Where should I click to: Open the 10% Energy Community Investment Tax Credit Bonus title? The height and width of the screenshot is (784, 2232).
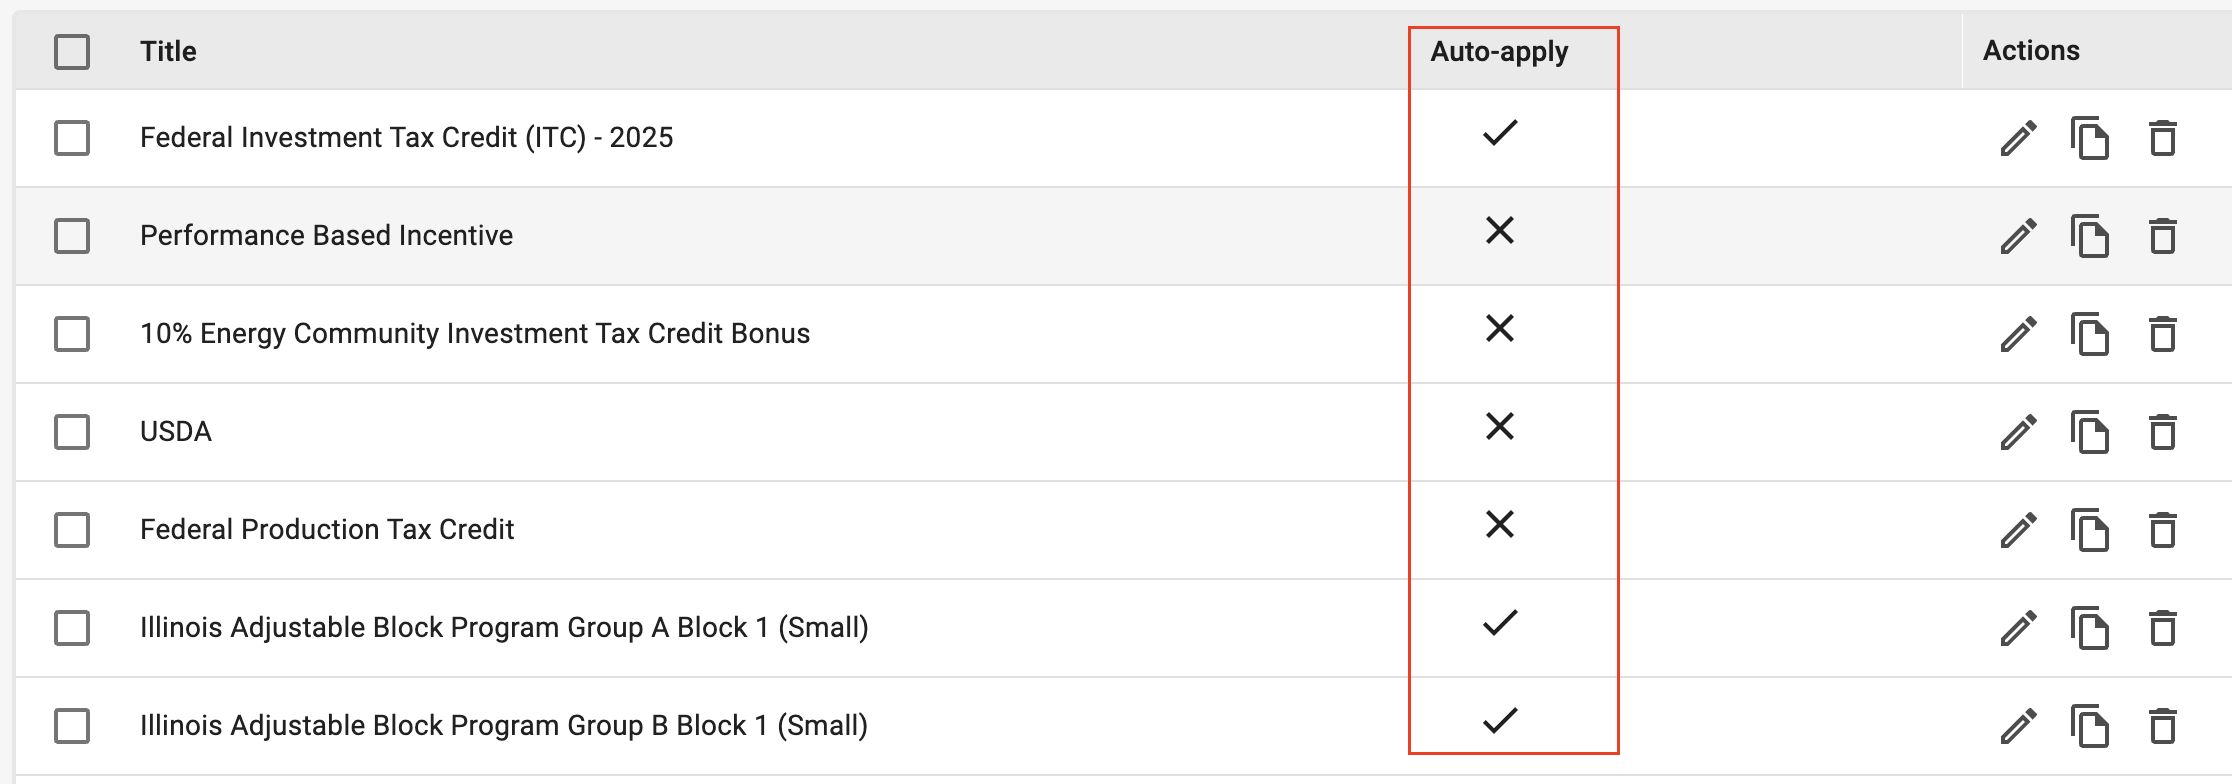pos(475,333)
